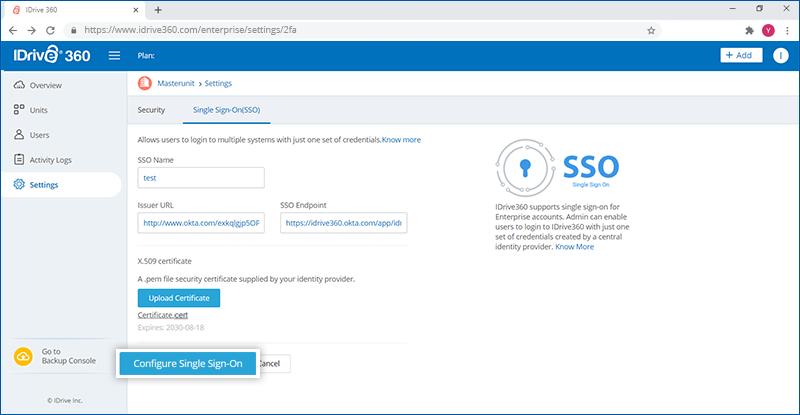
Task: Click the browser forward arrow
Action: pyautogui.click(x=32, y=30)
